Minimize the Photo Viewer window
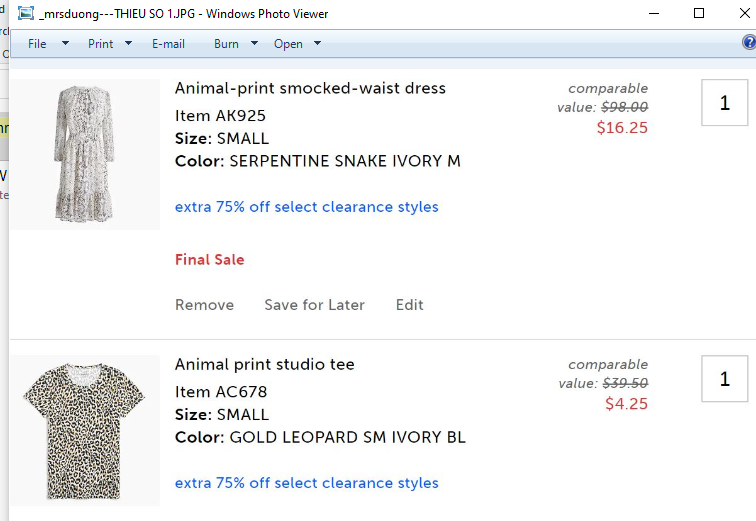 pos(654,14)
